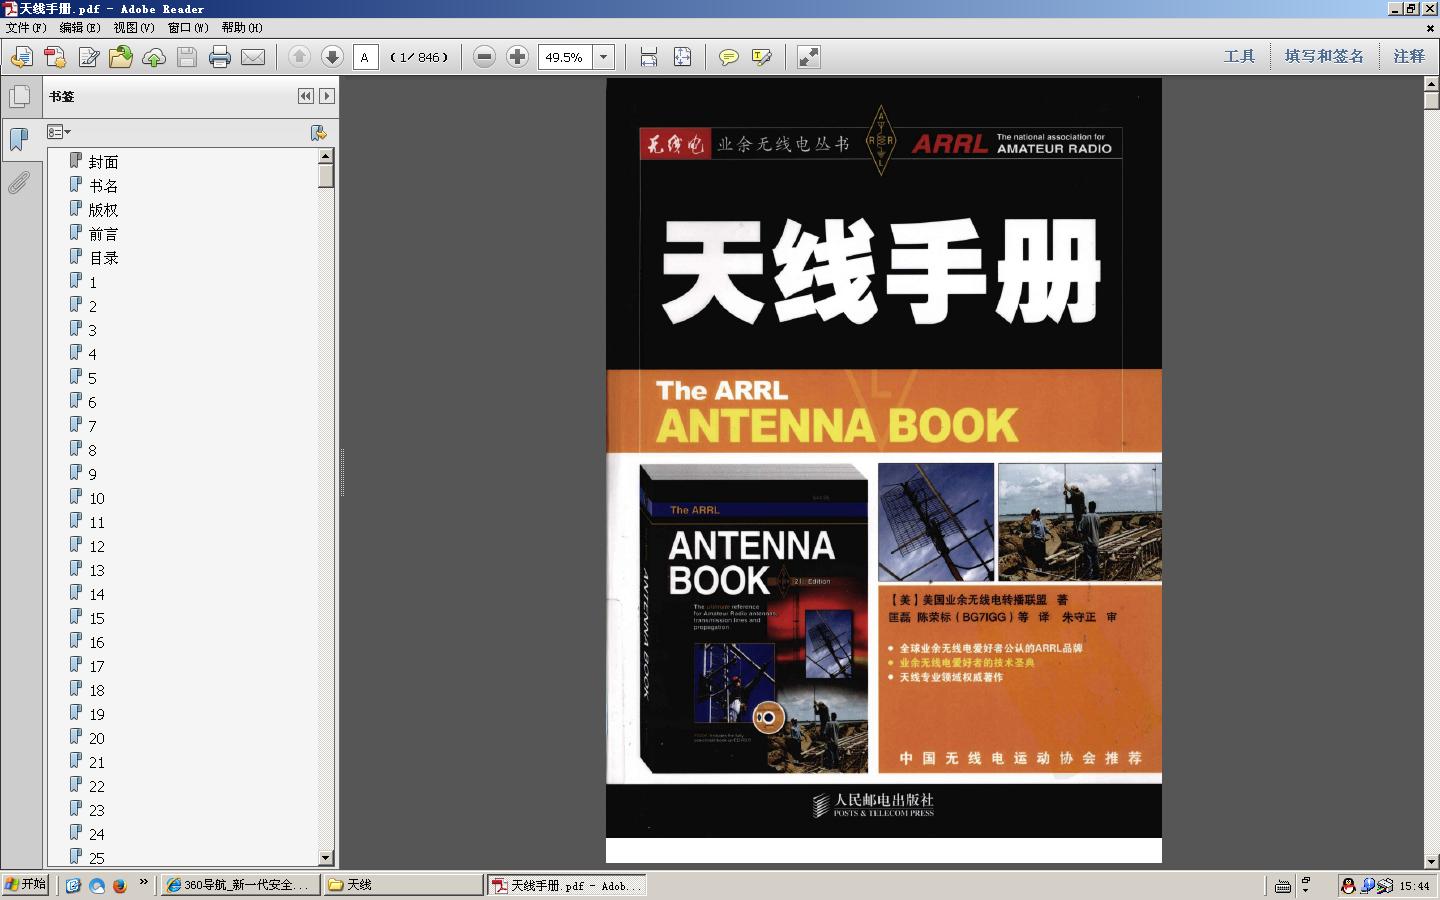Click the Firefox quick launch icon

click(x=119, y=885)
